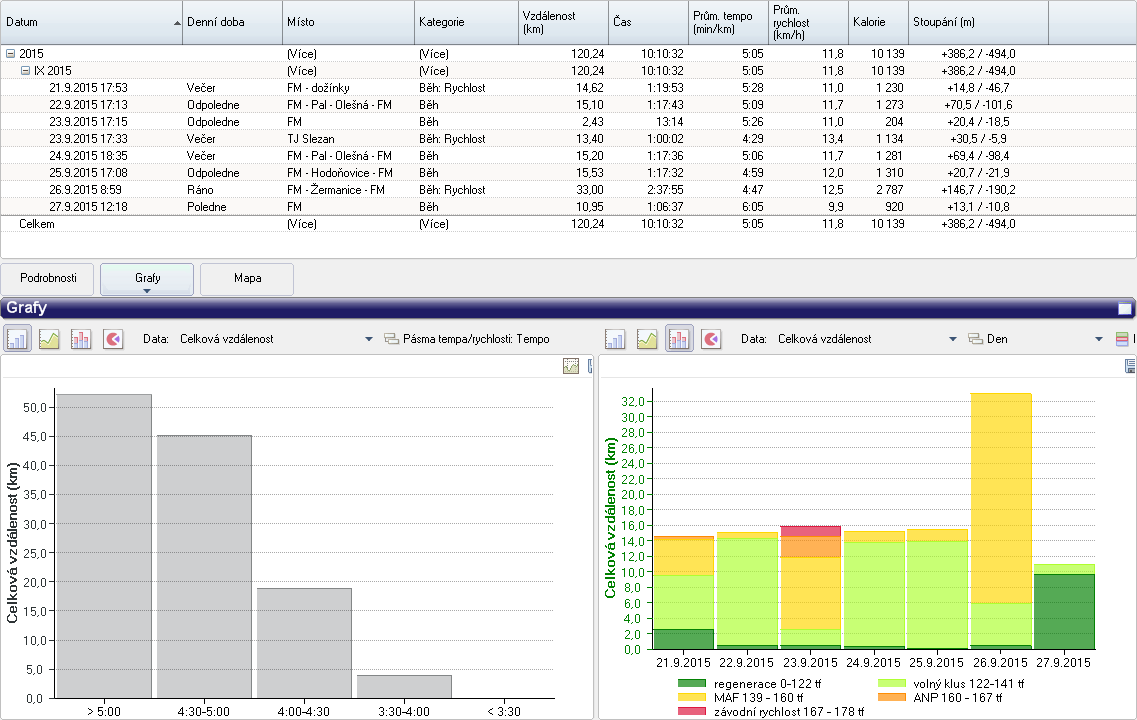Select bar chart type in left graph
The height and width of the screenshot is (720, 1137).
[x=17, y=339]
